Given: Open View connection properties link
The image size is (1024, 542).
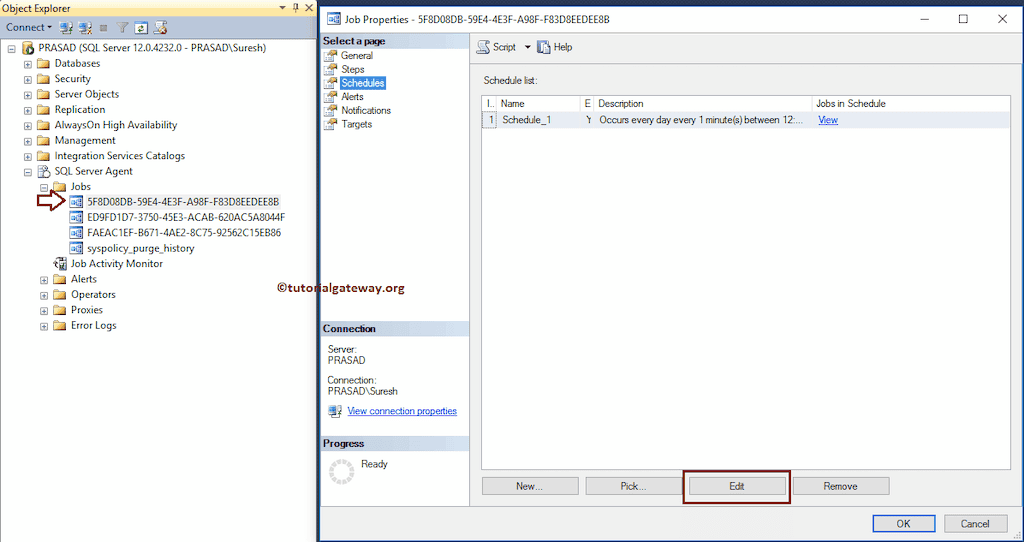Looking at the screenshot, I should point(402,411).
